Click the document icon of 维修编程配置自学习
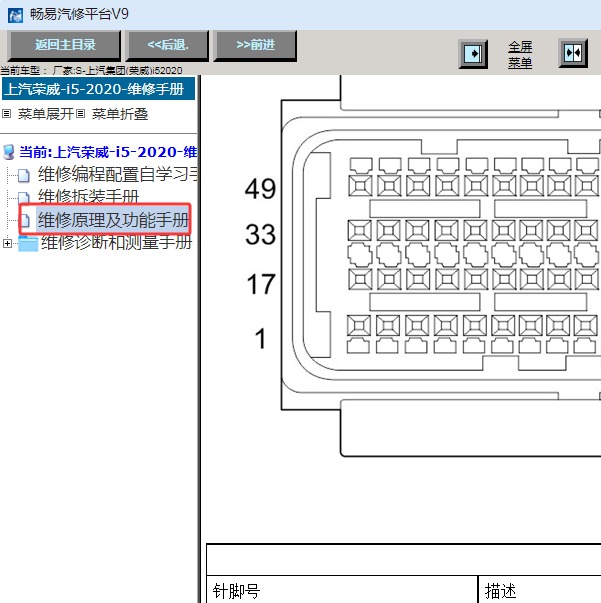This screenshot has height=603, width=601. pos(24,175)
